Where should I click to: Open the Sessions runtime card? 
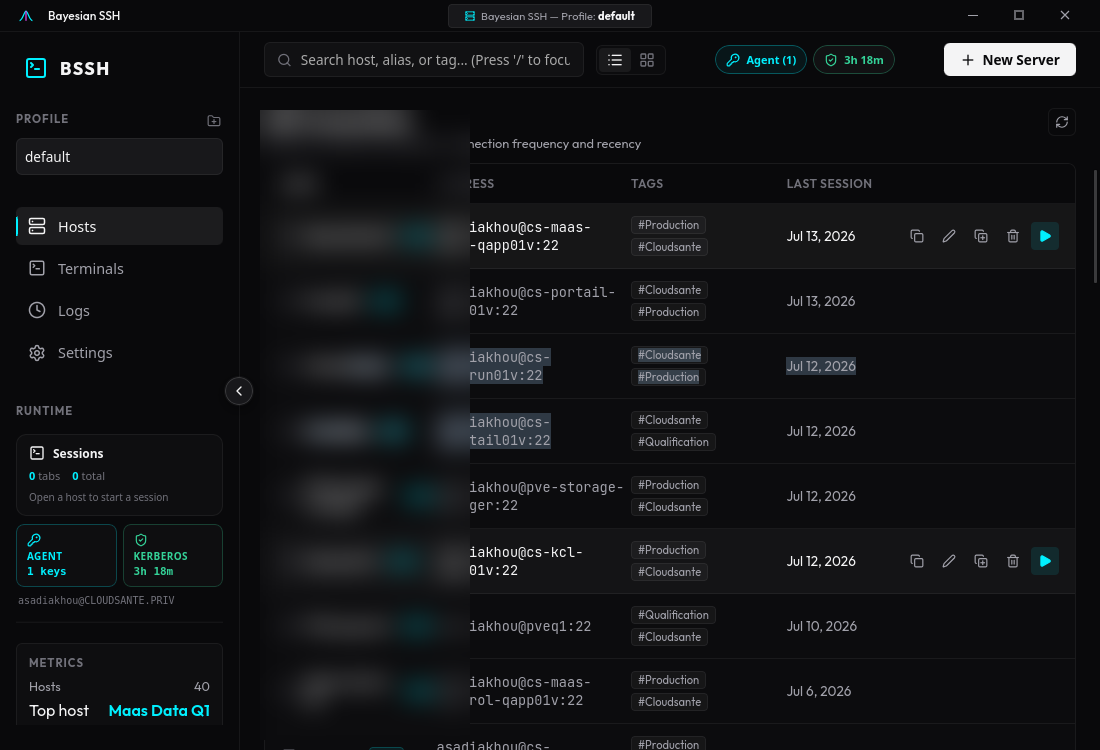click(x=119, y=475)
